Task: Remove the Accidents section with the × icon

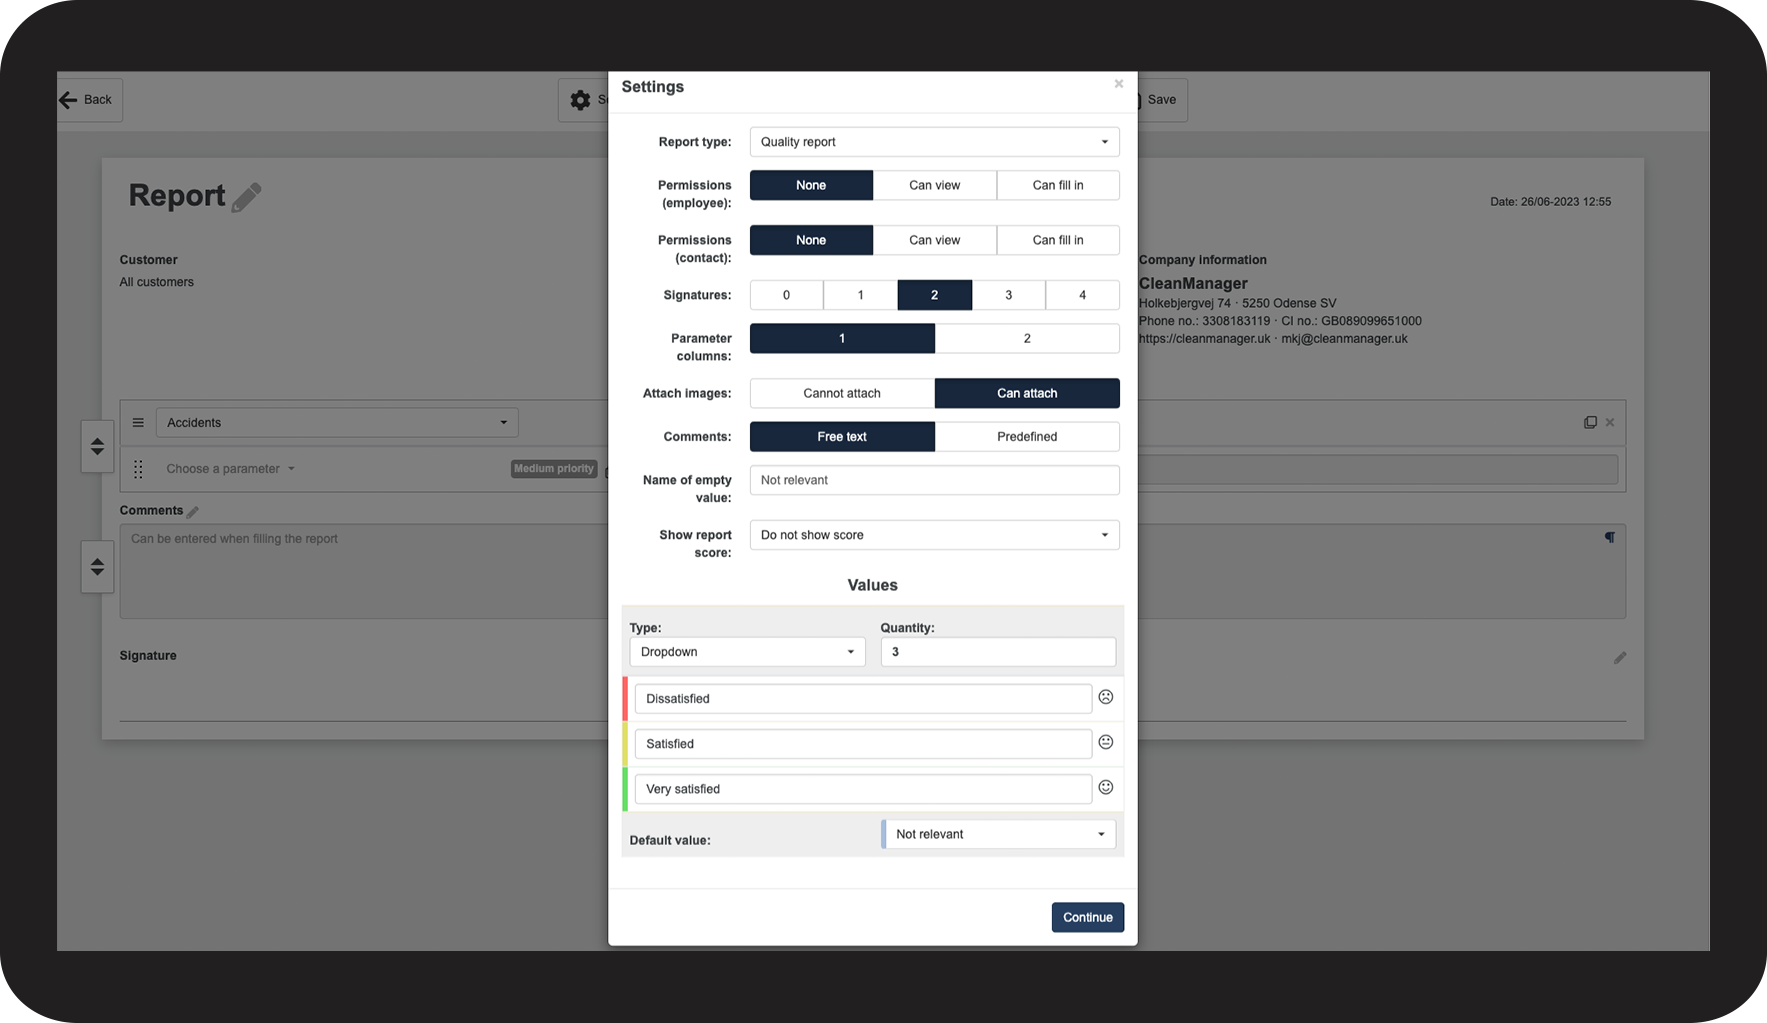Action: [1610, 421]
